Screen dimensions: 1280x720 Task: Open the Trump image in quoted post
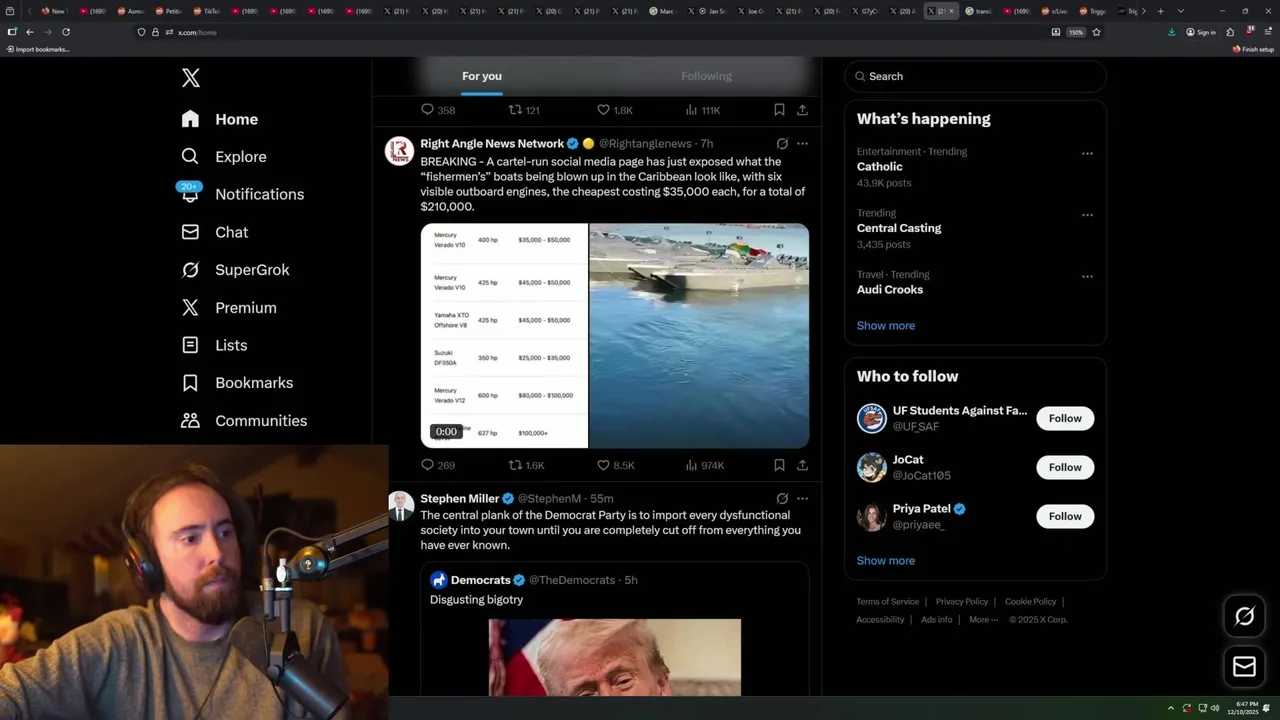615,657
